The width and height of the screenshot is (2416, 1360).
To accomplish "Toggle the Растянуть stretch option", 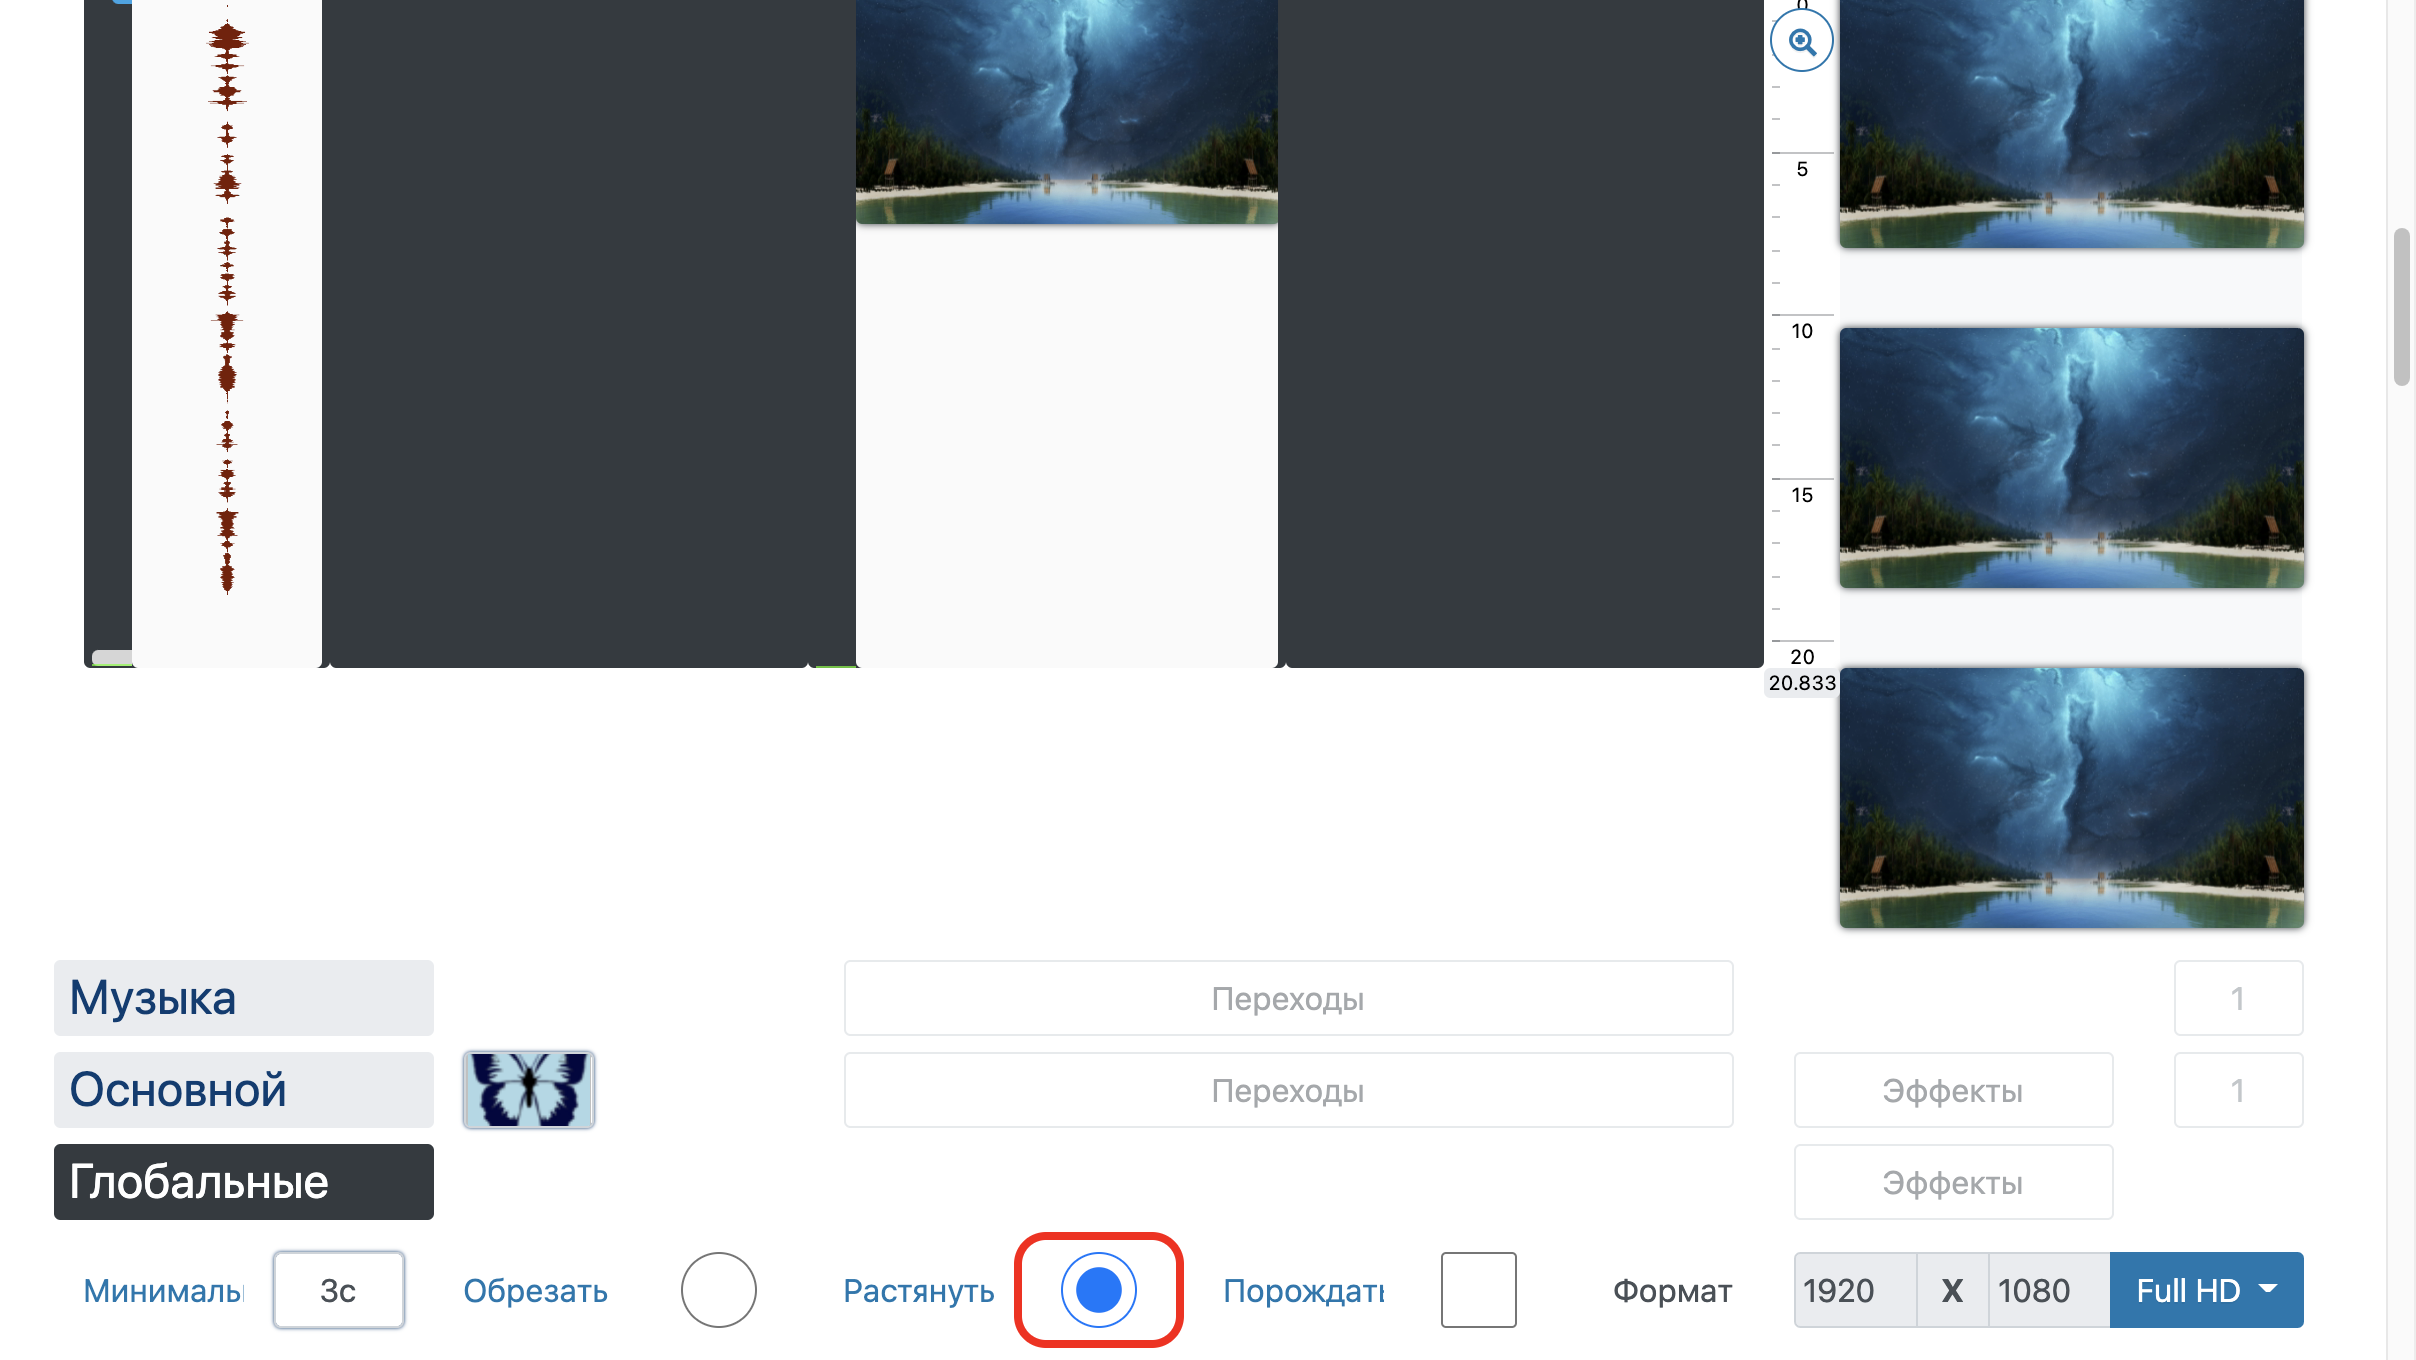I will [1097, 1290].
